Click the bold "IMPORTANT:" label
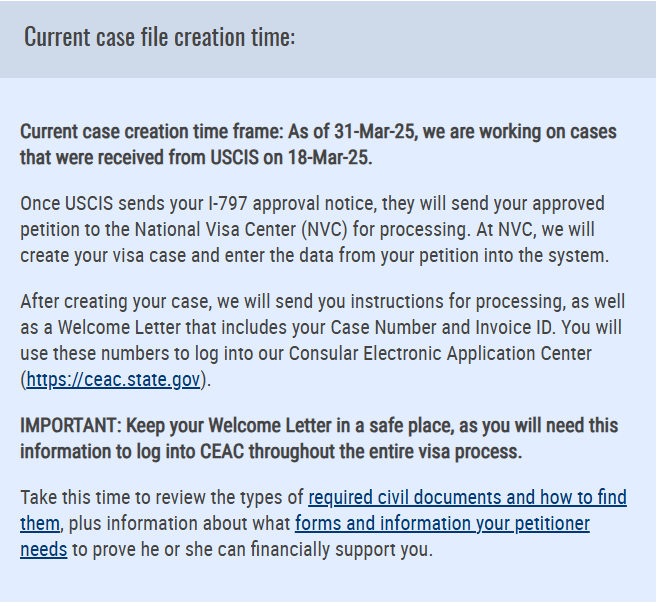Screen dimensions: 661x606 click(x=71, y=425)
